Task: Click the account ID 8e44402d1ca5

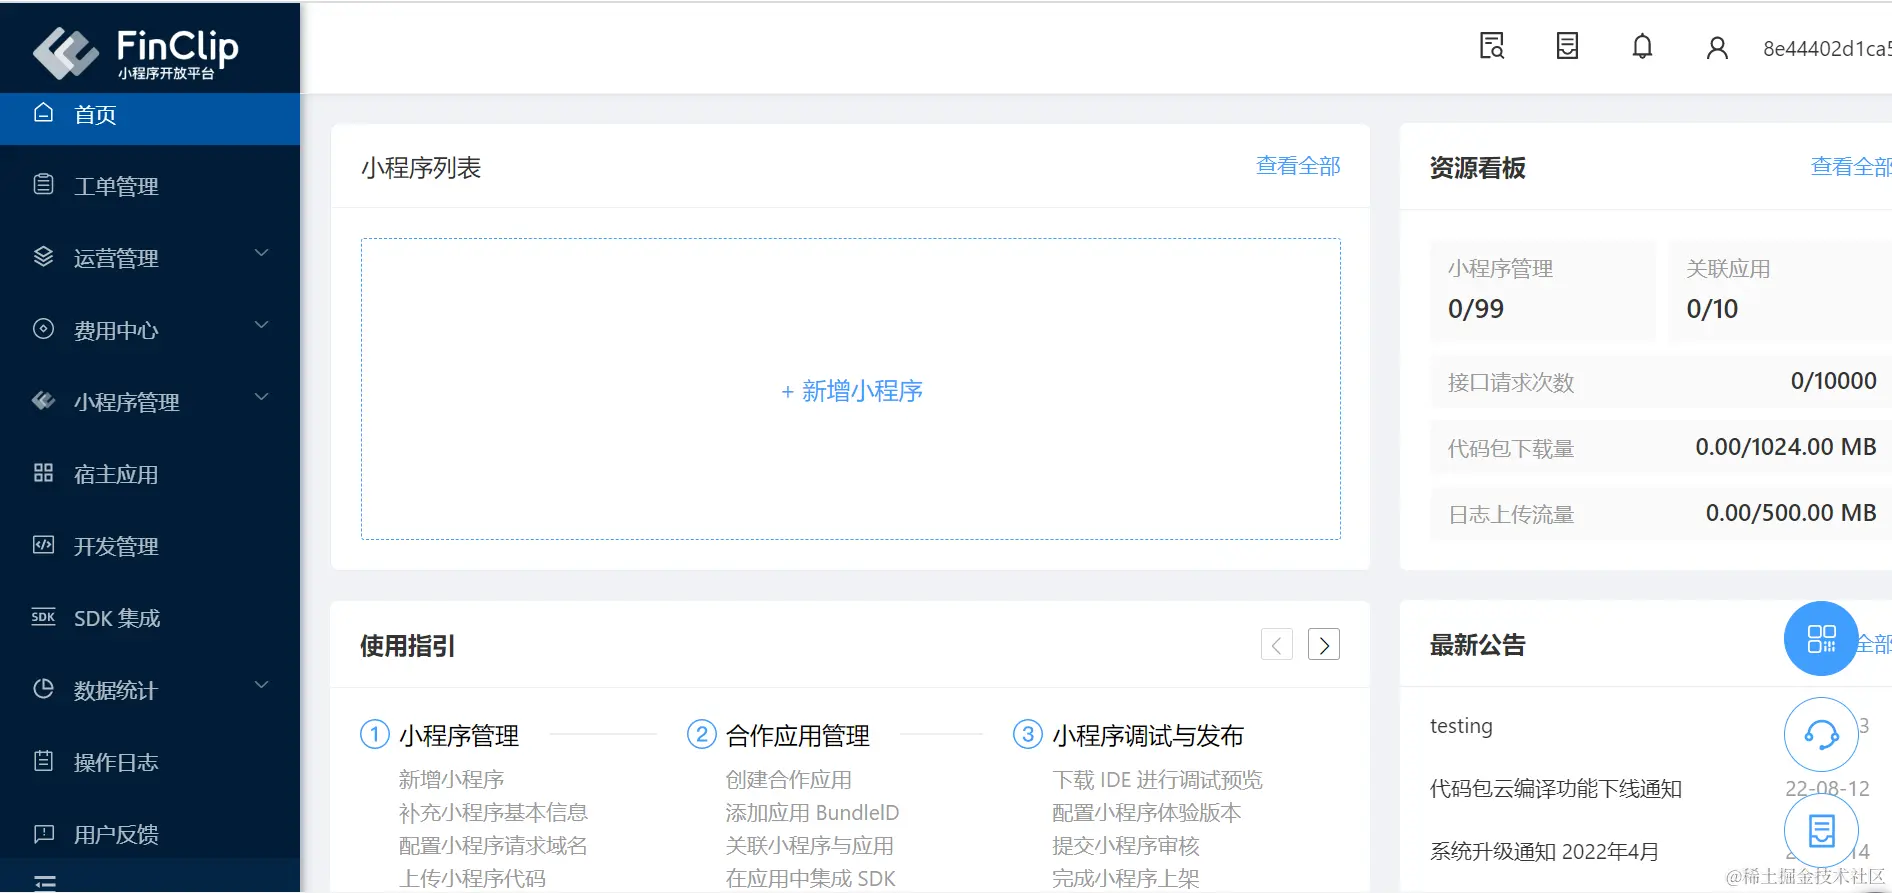Action: (x=1827, y=48)
